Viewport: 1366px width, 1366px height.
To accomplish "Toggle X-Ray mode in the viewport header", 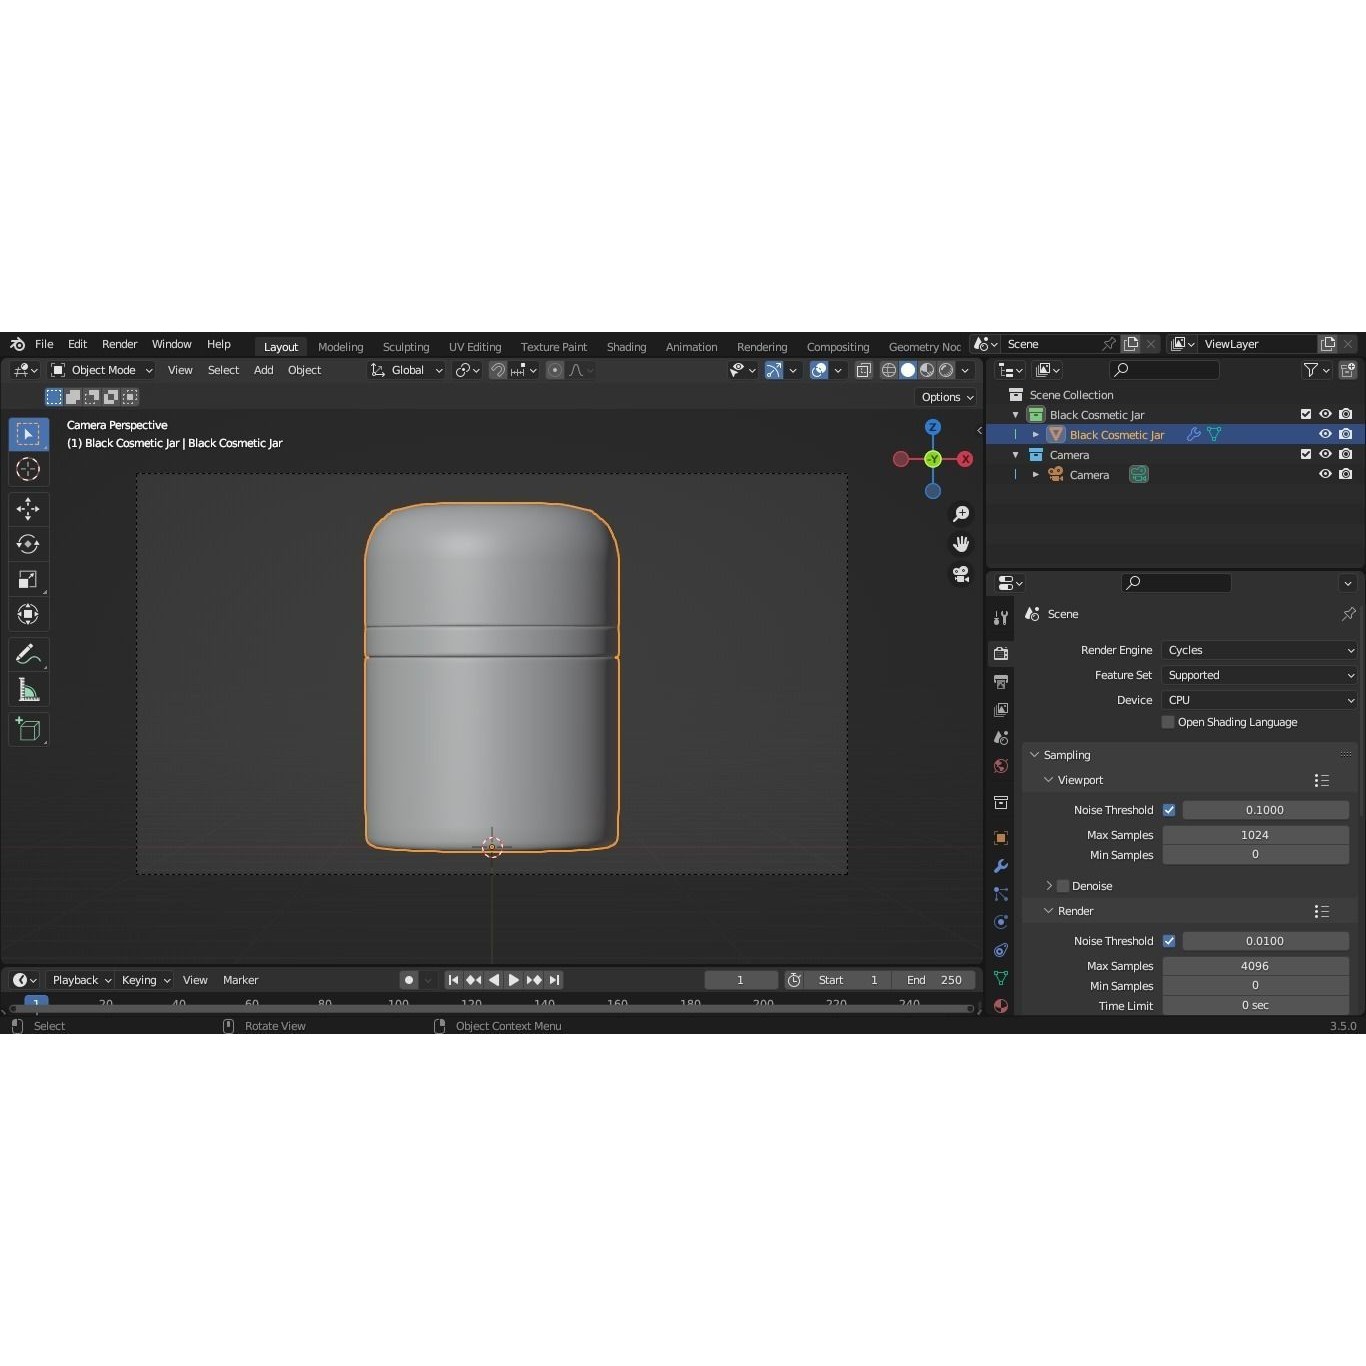I will point(864,370).
